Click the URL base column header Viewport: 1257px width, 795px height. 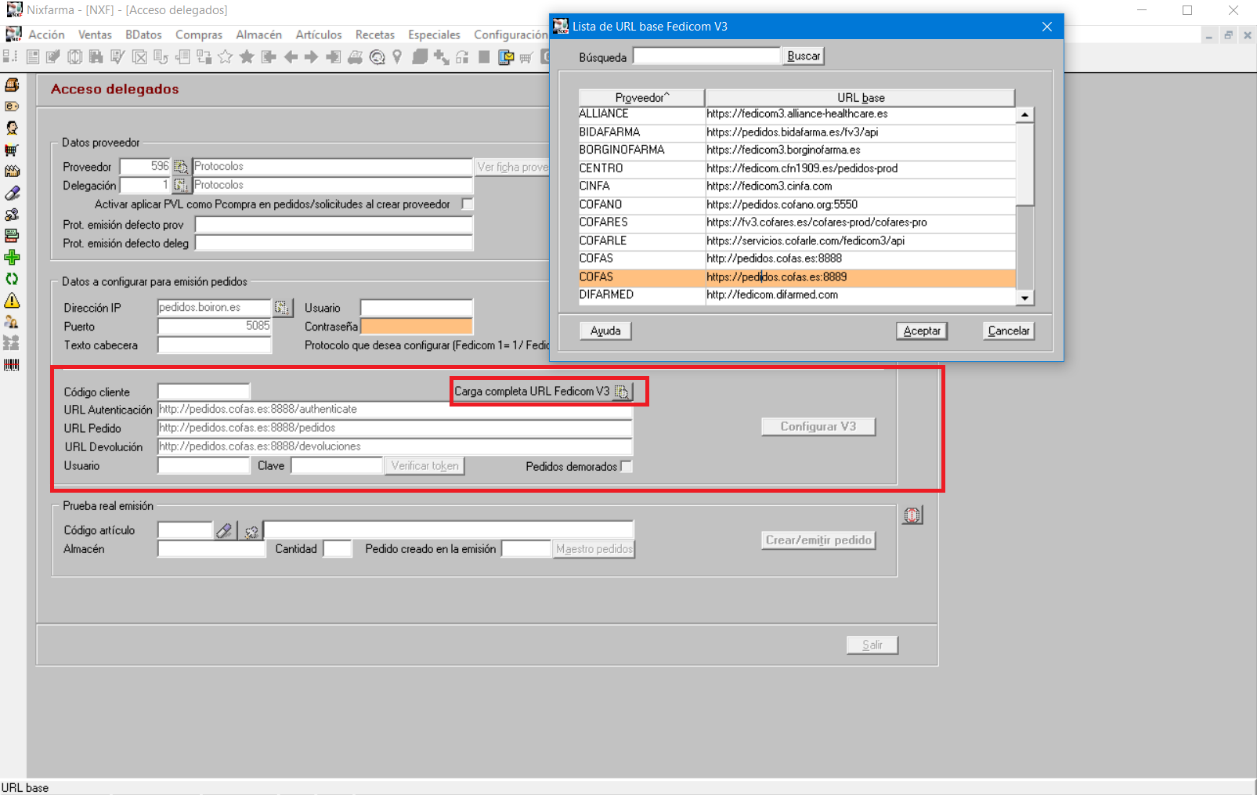click(860, 98)
